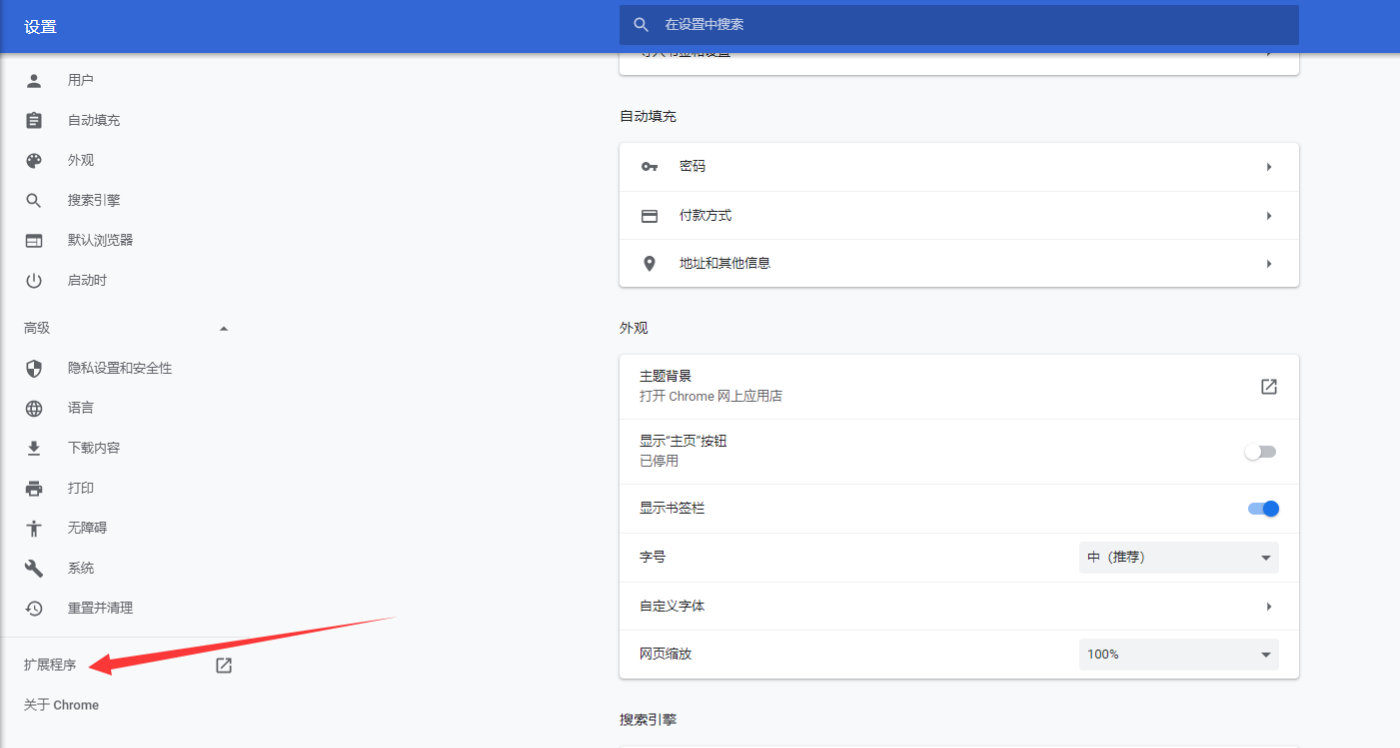
Task: Click the location pin icon in 地址和其他信息 row
Action: 649,264
